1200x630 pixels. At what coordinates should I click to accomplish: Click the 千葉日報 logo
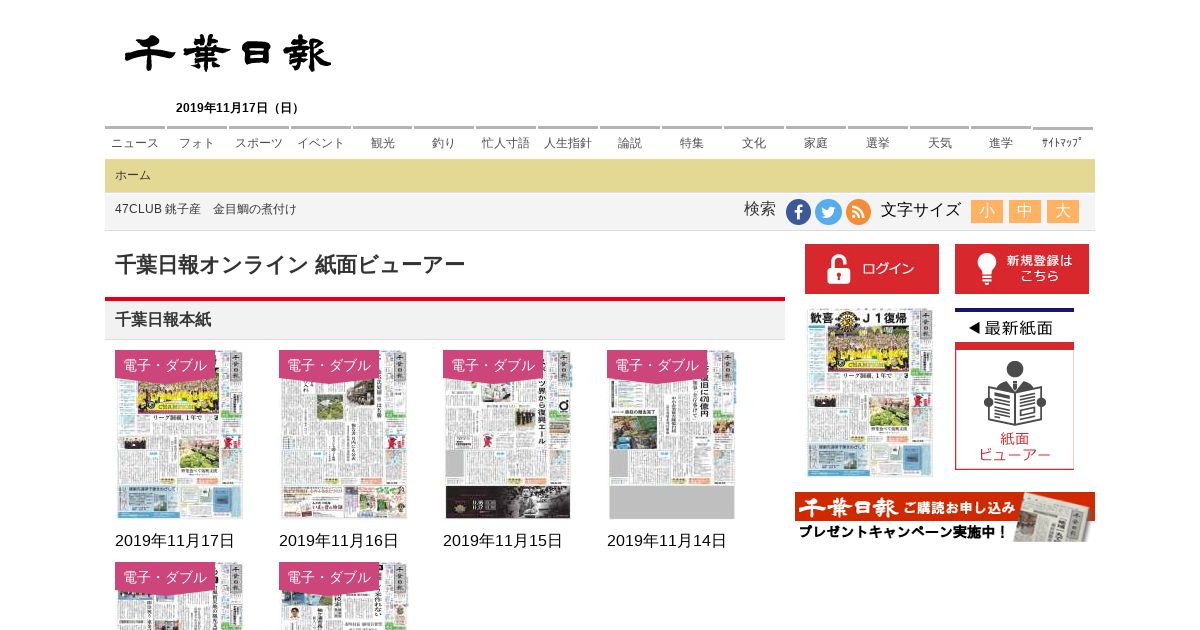(228, 54)
